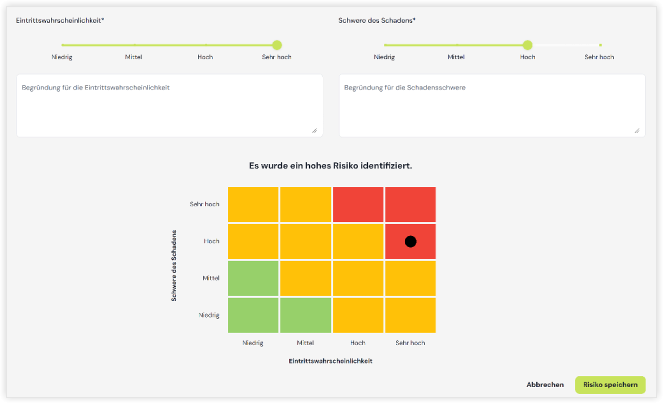Viewport: 663px width, 403px height.
Task: Click the green cell at Mittel severity, Niedrig probability
Action: [x=253, y=278]
